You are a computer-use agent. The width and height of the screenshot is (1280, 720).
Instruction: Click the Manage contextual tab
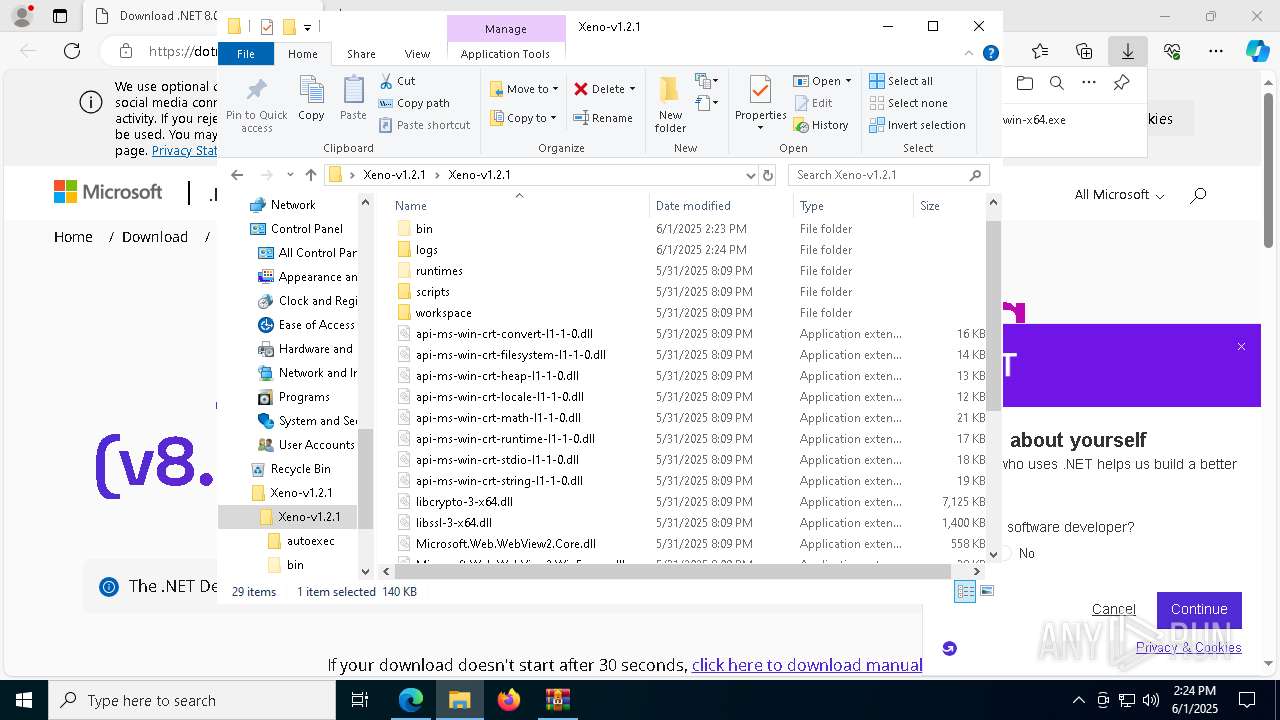pyautogui.click(x=506, y=29)
